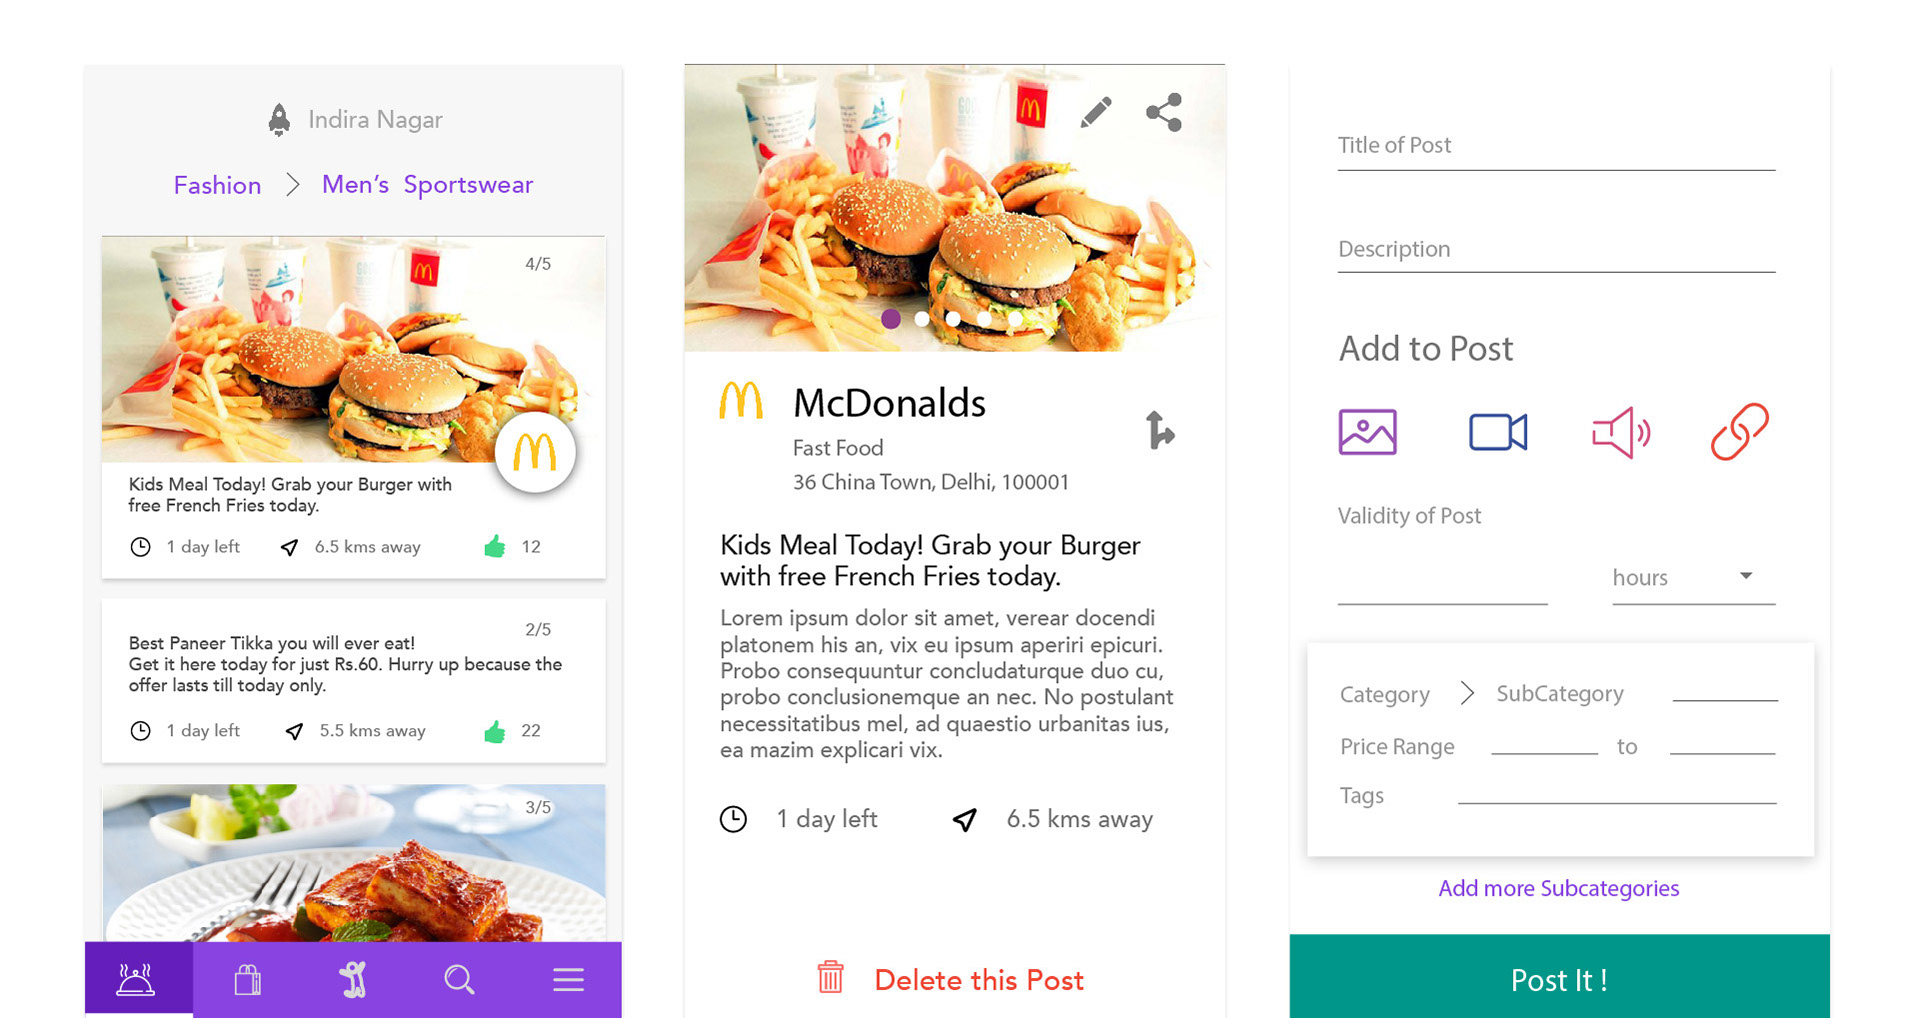
Task: Click the pencil edit icon on post image
Action: click(x=1096, y=112)
